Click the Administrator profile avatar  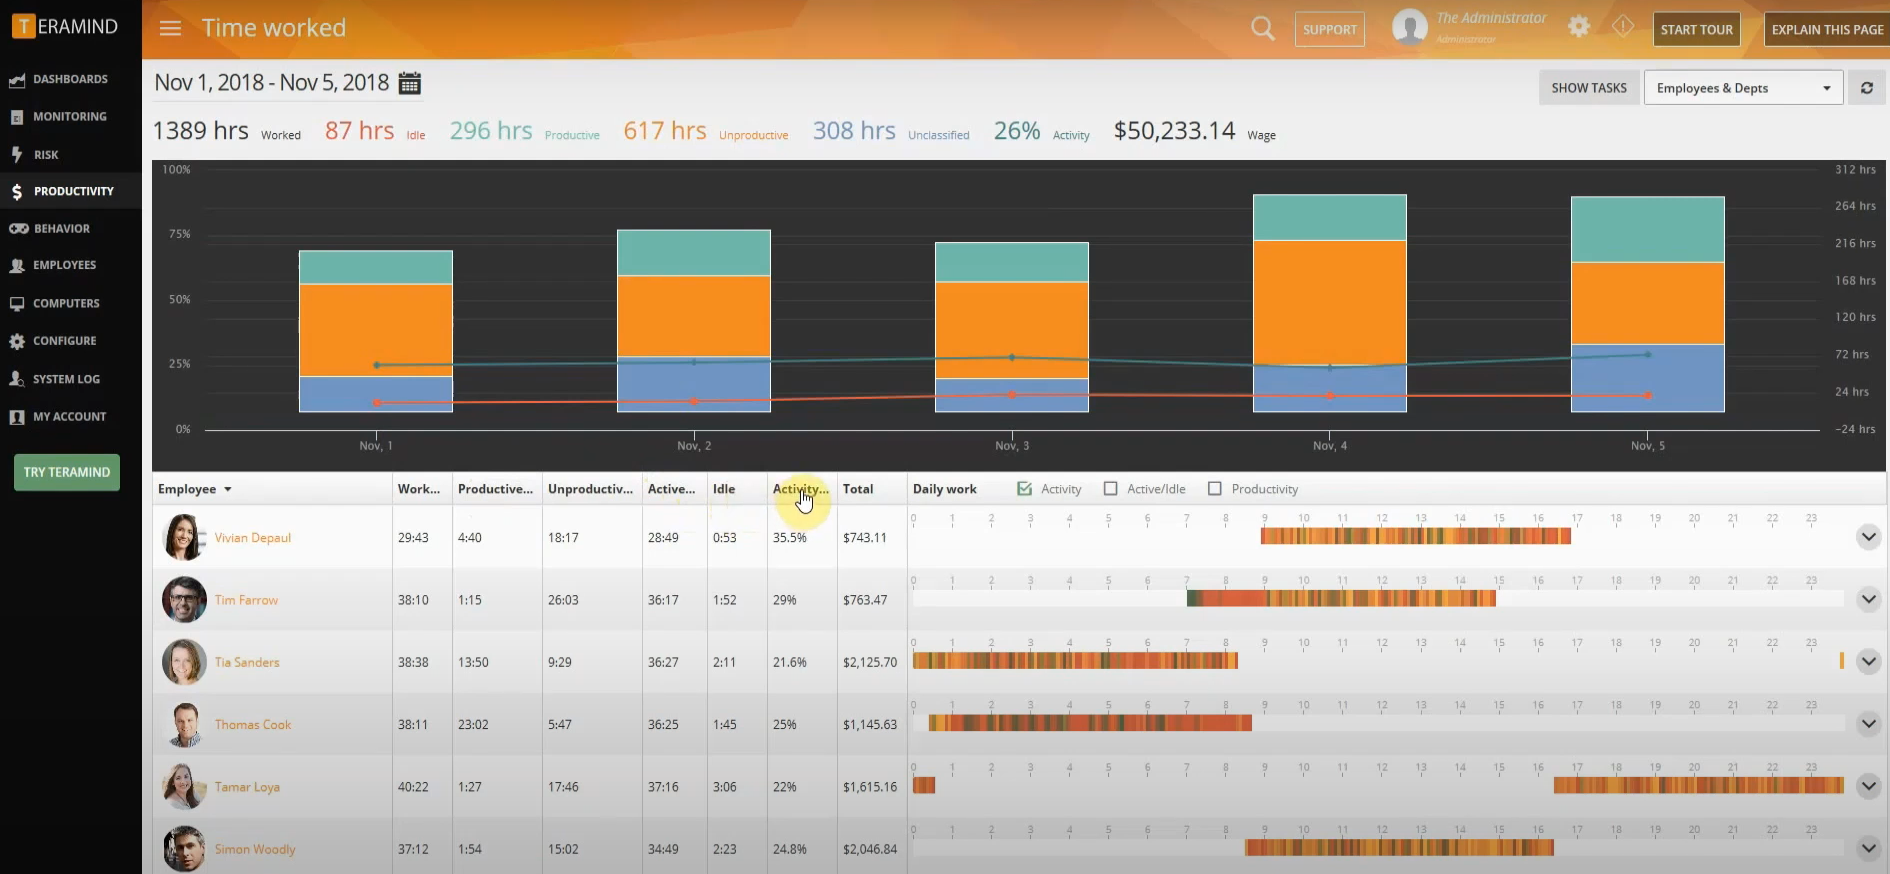[1410, 28]
